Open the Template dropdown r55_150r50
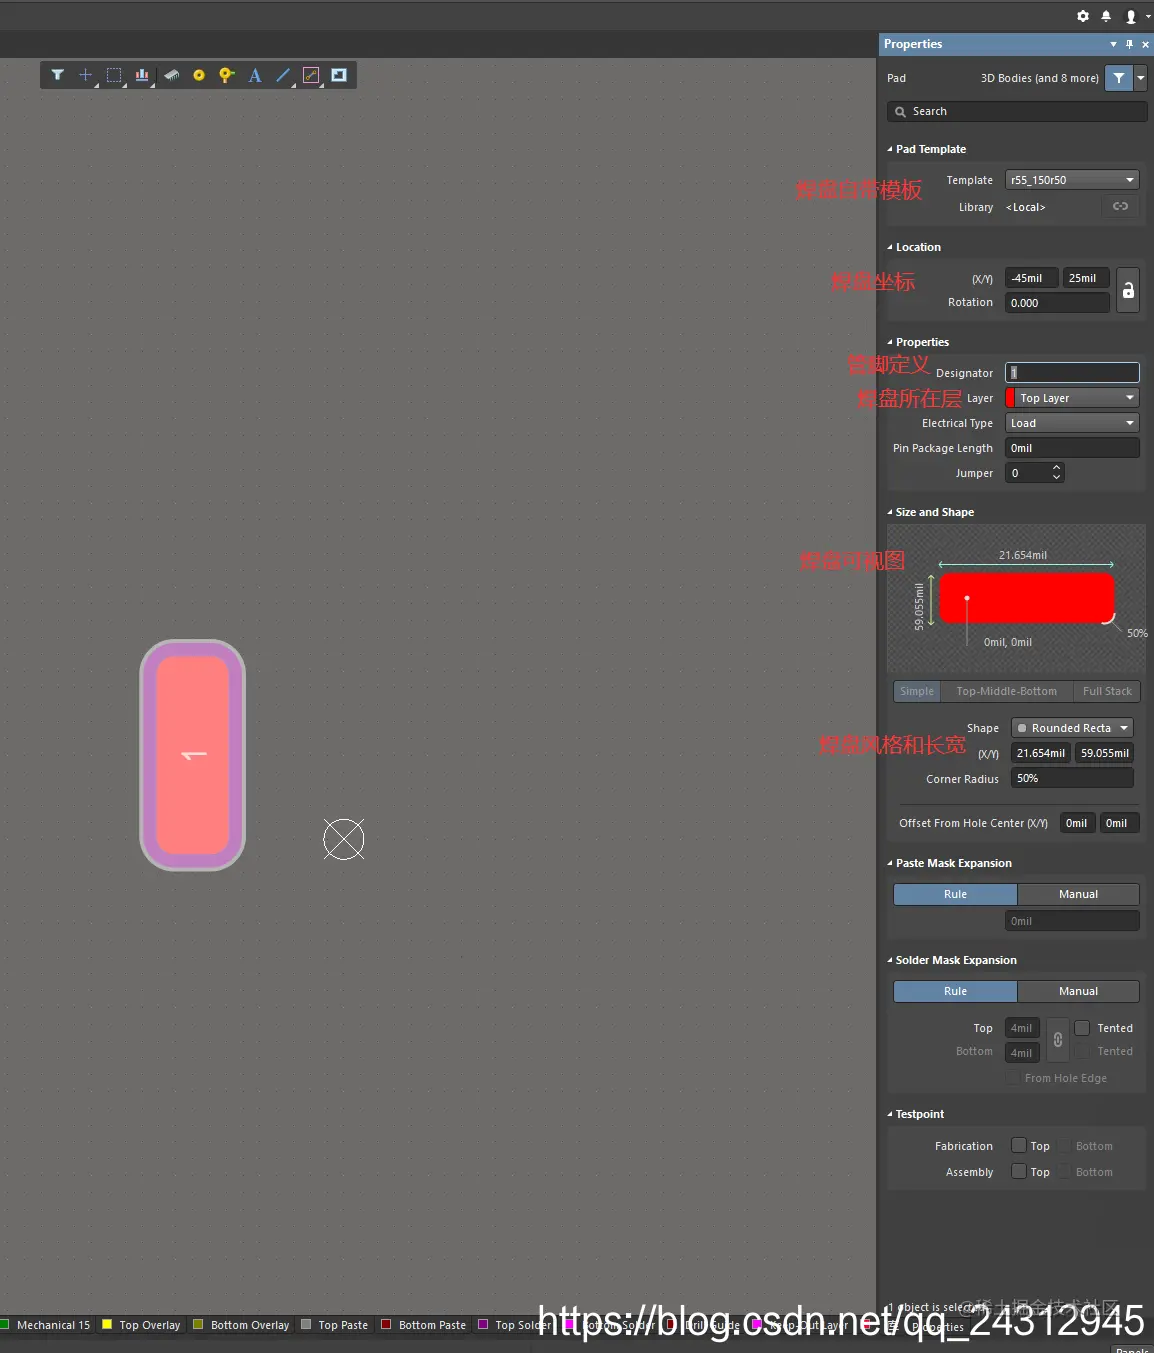This screenshot has width=1154, height=1353. pos(1072,180)
